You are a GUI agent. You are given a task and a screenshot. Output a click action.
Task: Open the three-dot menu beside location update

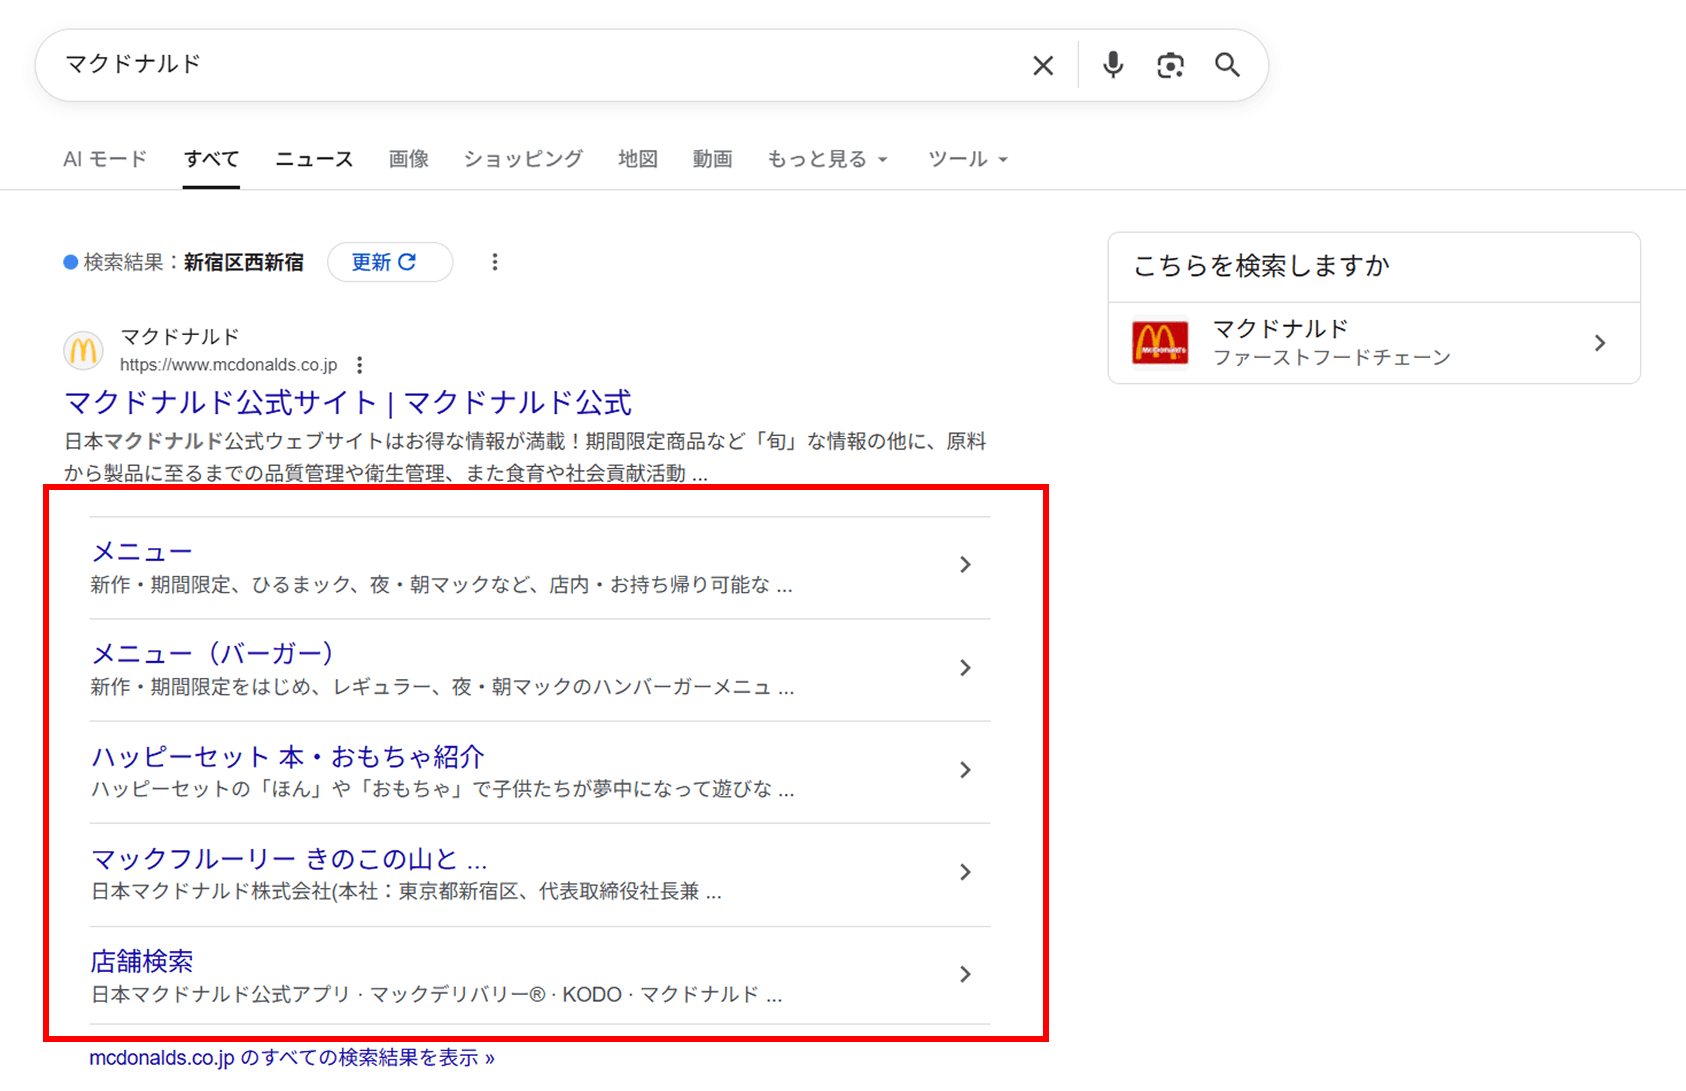[494, 262]
